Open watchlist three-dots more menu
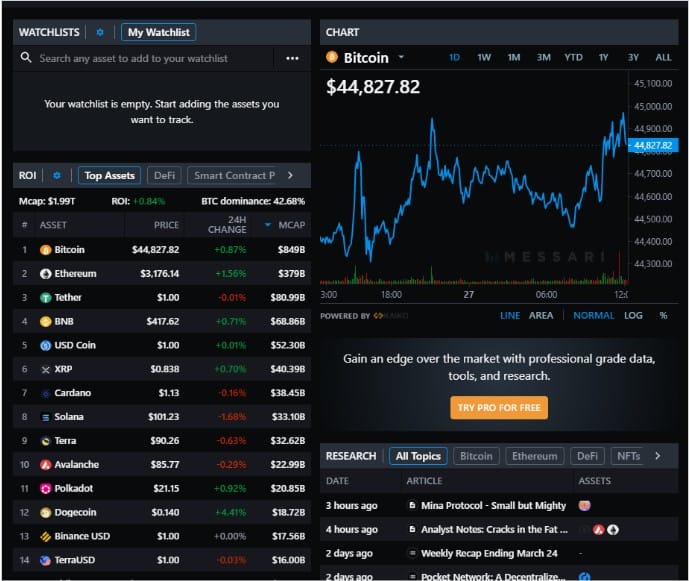Viewport: 689px width, 581px height. tap(292, 58)
